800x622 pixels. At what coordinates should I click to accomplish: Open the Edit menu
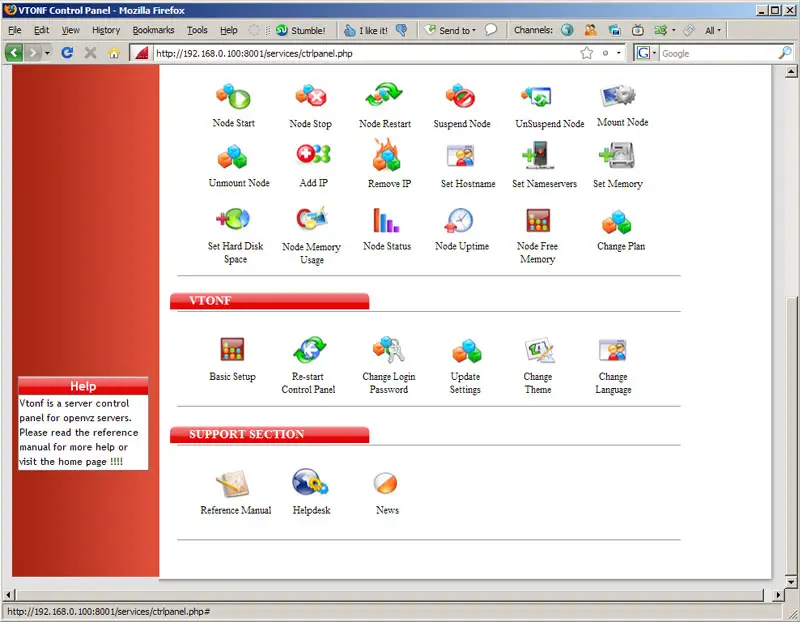pos(41,30)
